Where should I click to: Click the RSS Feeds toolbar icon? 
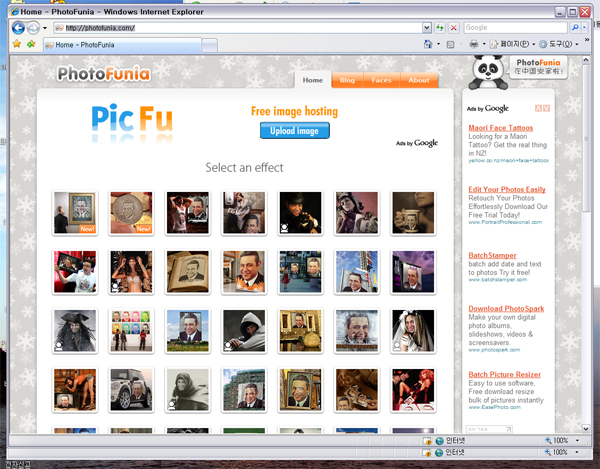(x=451, y=44)
